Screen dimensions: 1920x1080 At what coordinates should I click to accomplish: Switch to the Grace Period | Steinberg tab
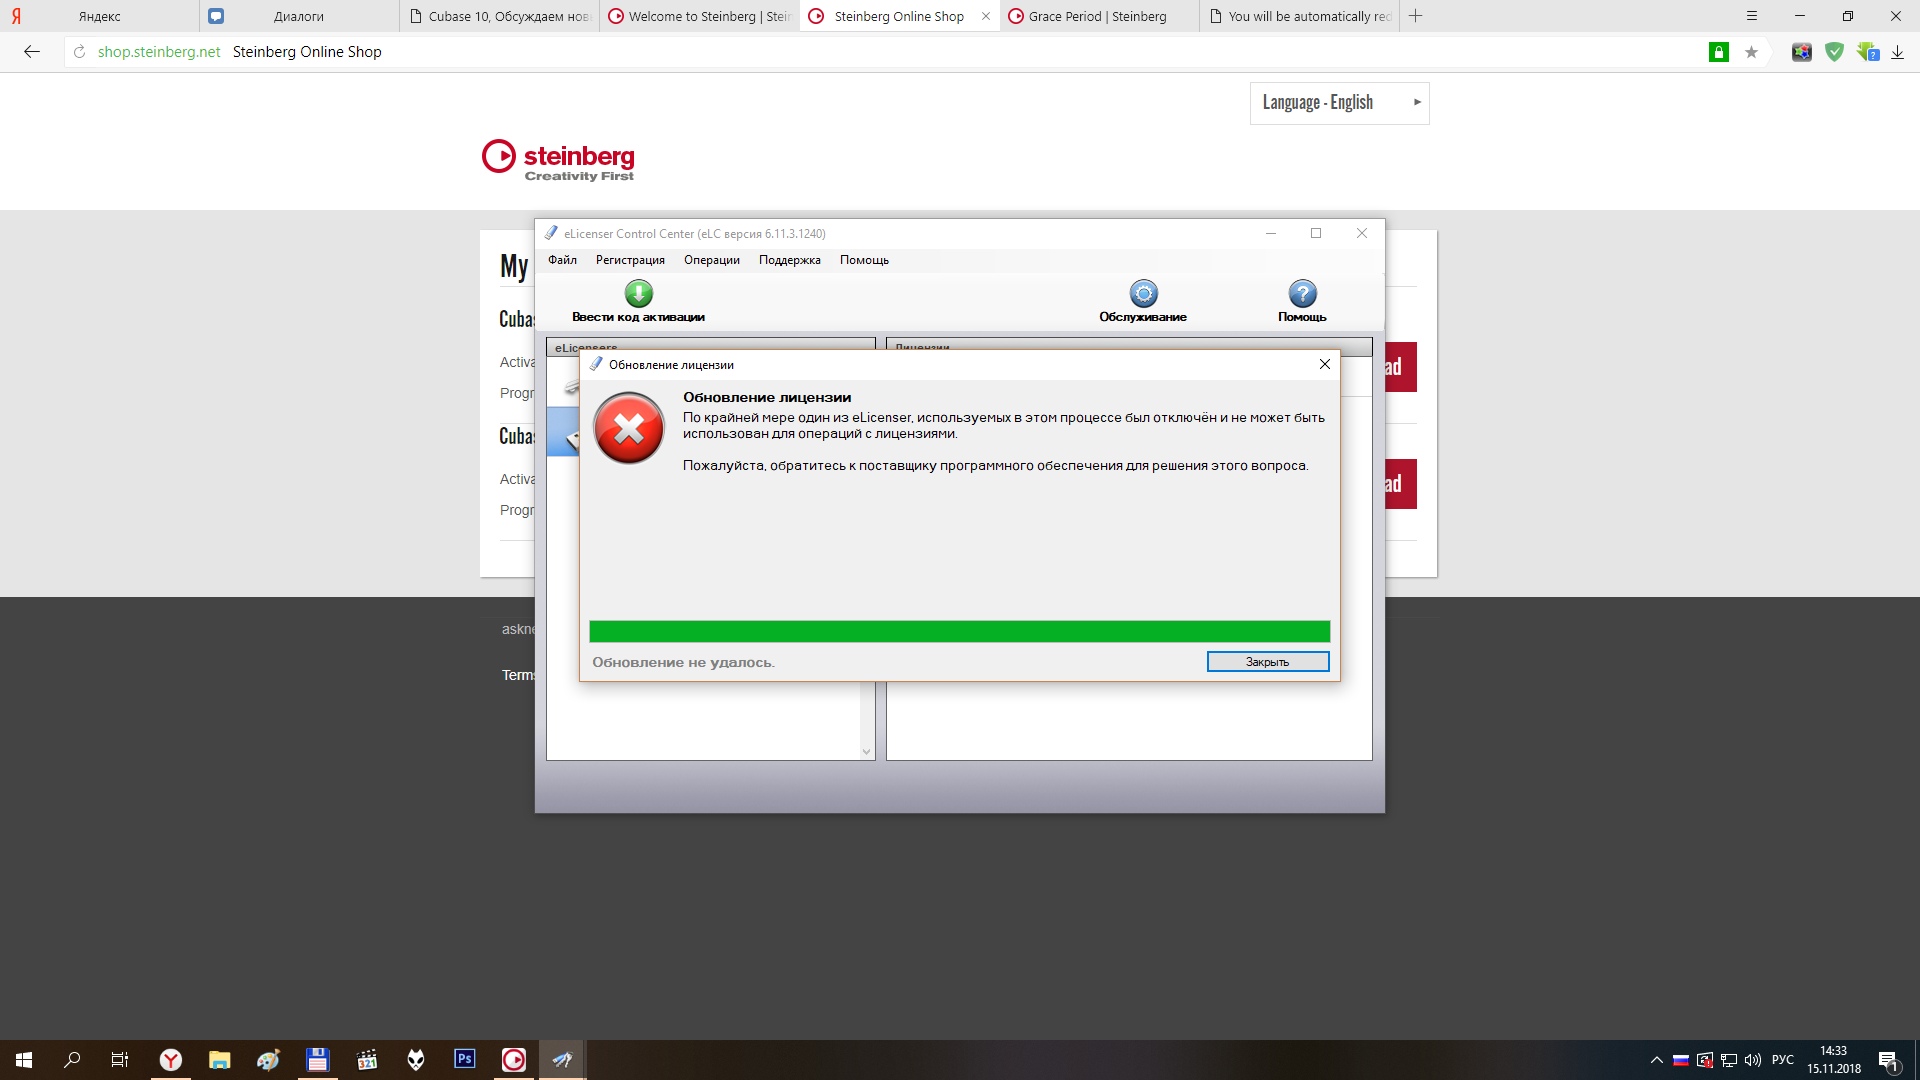(1097, 16)
